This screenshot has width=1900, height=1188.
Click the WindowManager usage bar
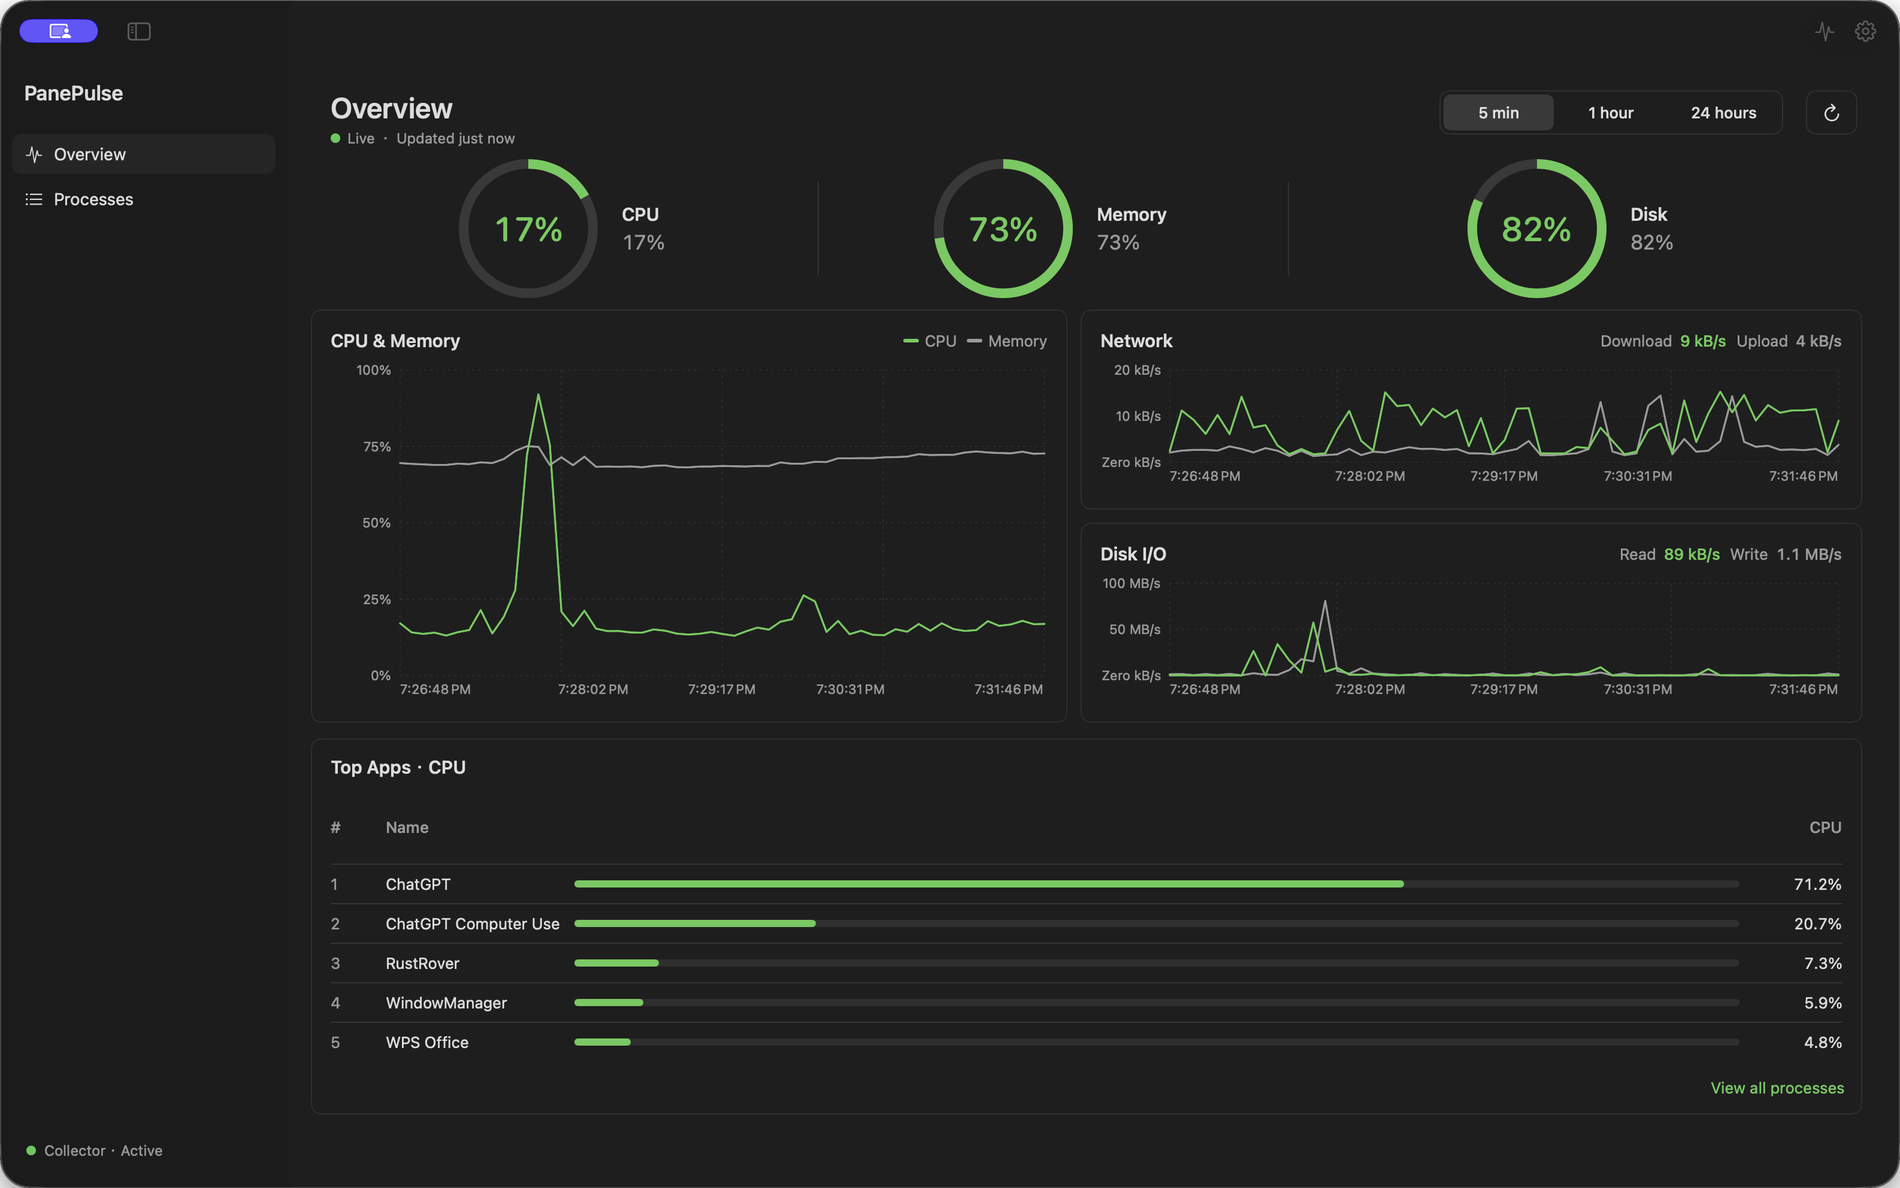coord(1156,1002)
